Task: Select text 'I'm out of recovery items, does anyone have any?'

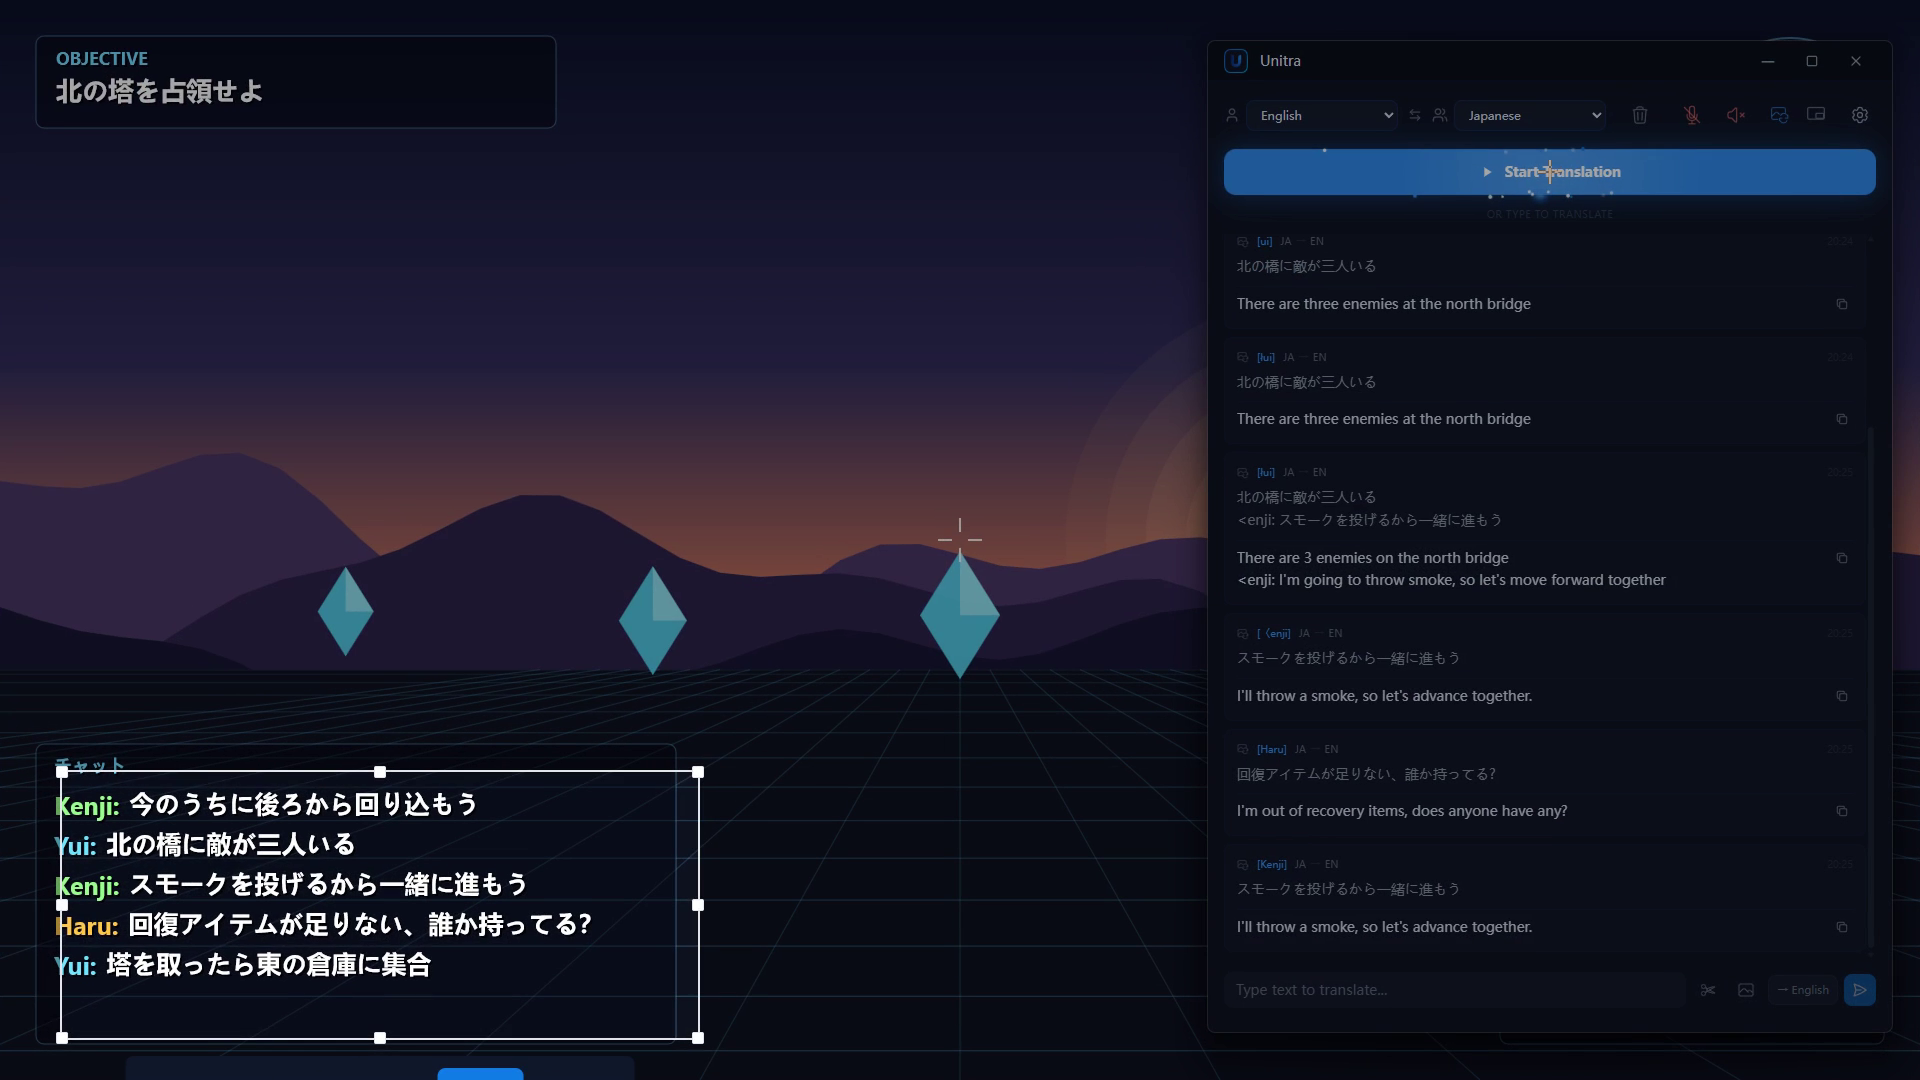Action: [x=1401, y=811]
